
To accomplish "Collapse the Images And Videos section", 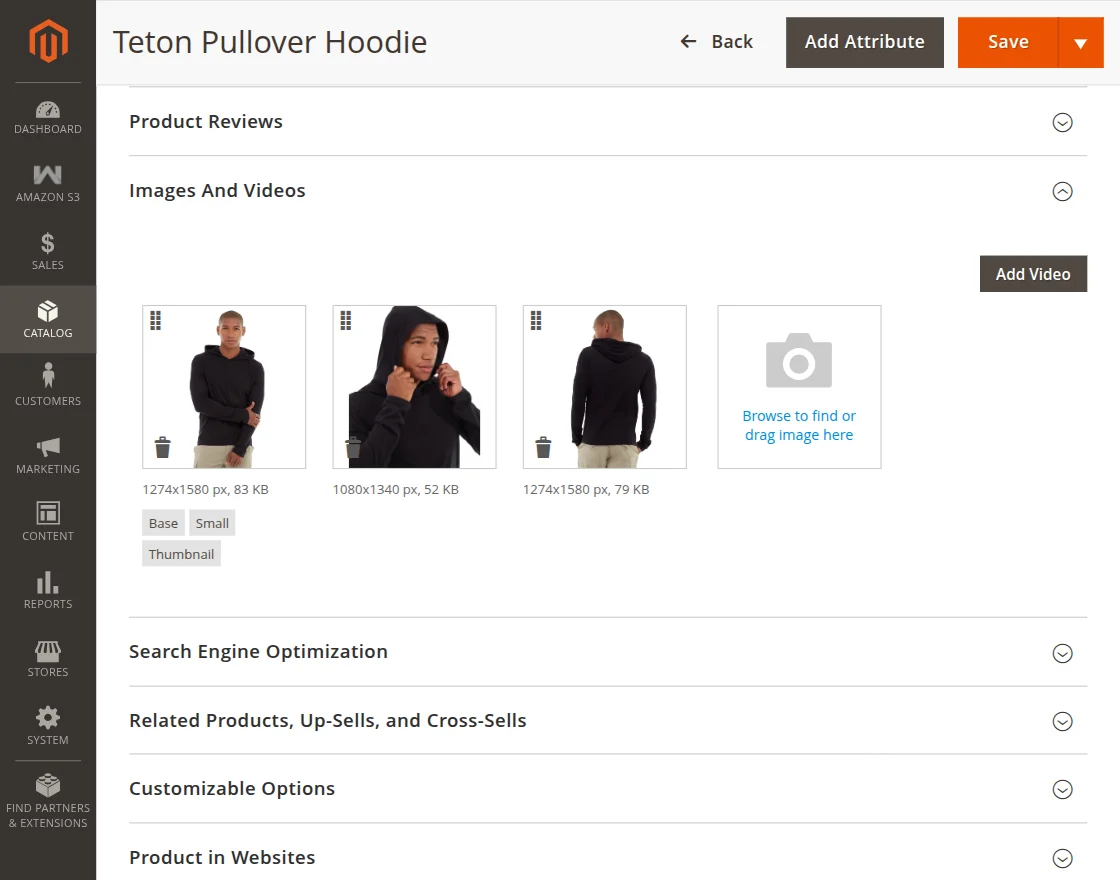I will click(x=1062, y=191).
